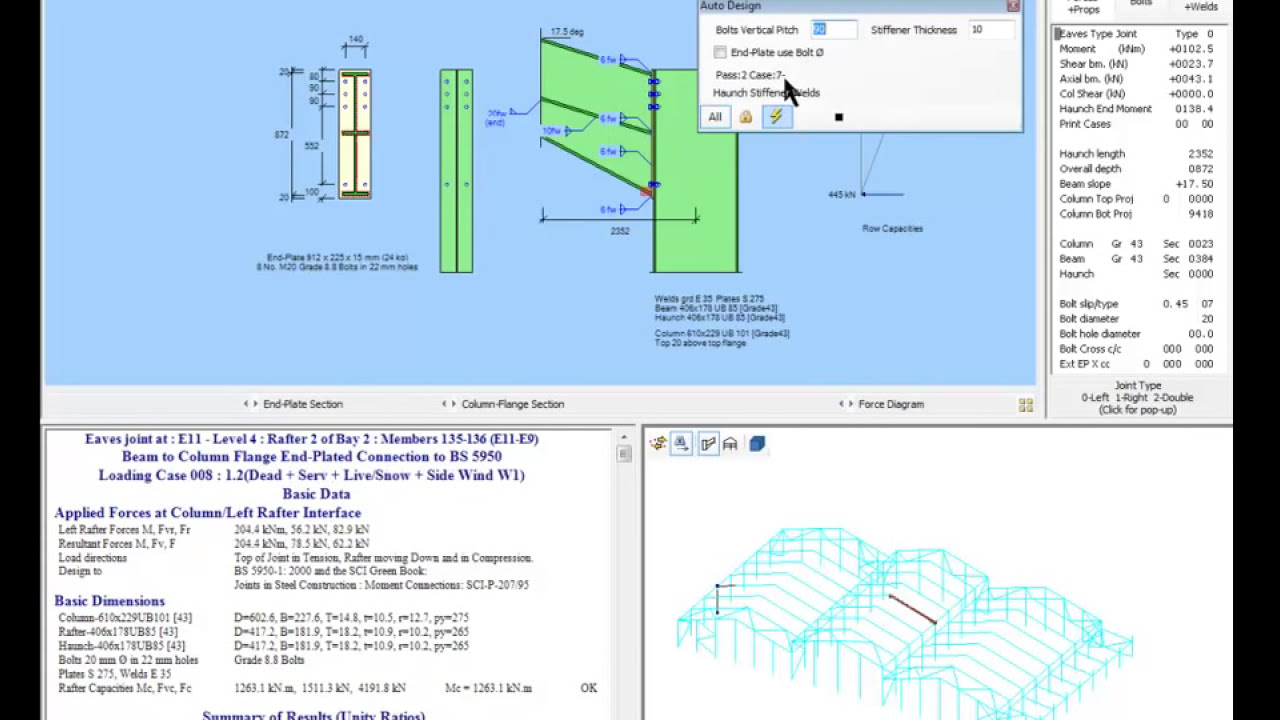This screenshot has height=720, width=1280.
Task: Click left arrow beside Column-Flange Section
Action: 444,404
